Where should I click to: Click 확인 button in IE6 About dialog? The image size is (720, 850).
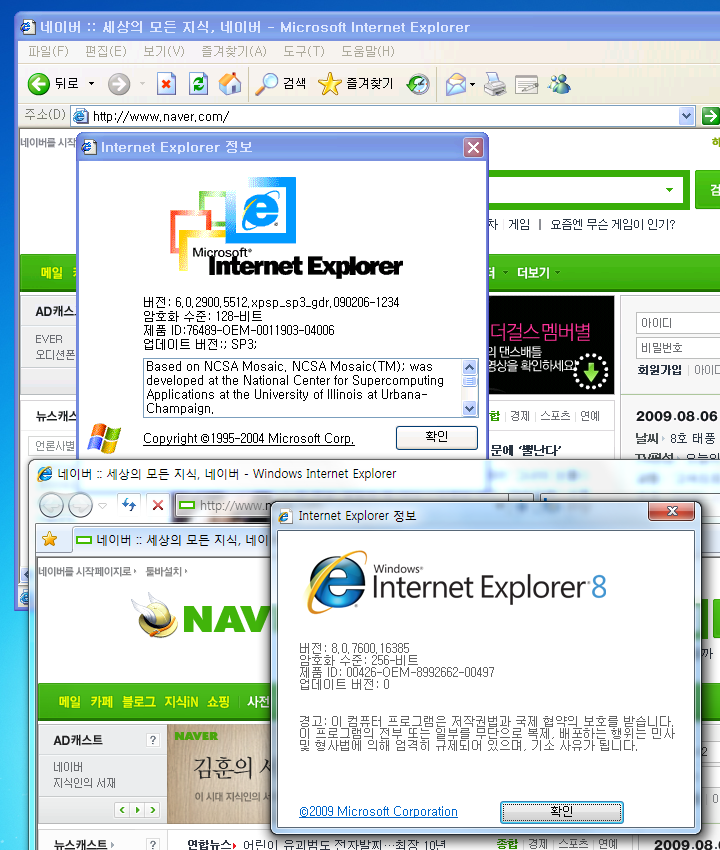[x=436, y=437]
